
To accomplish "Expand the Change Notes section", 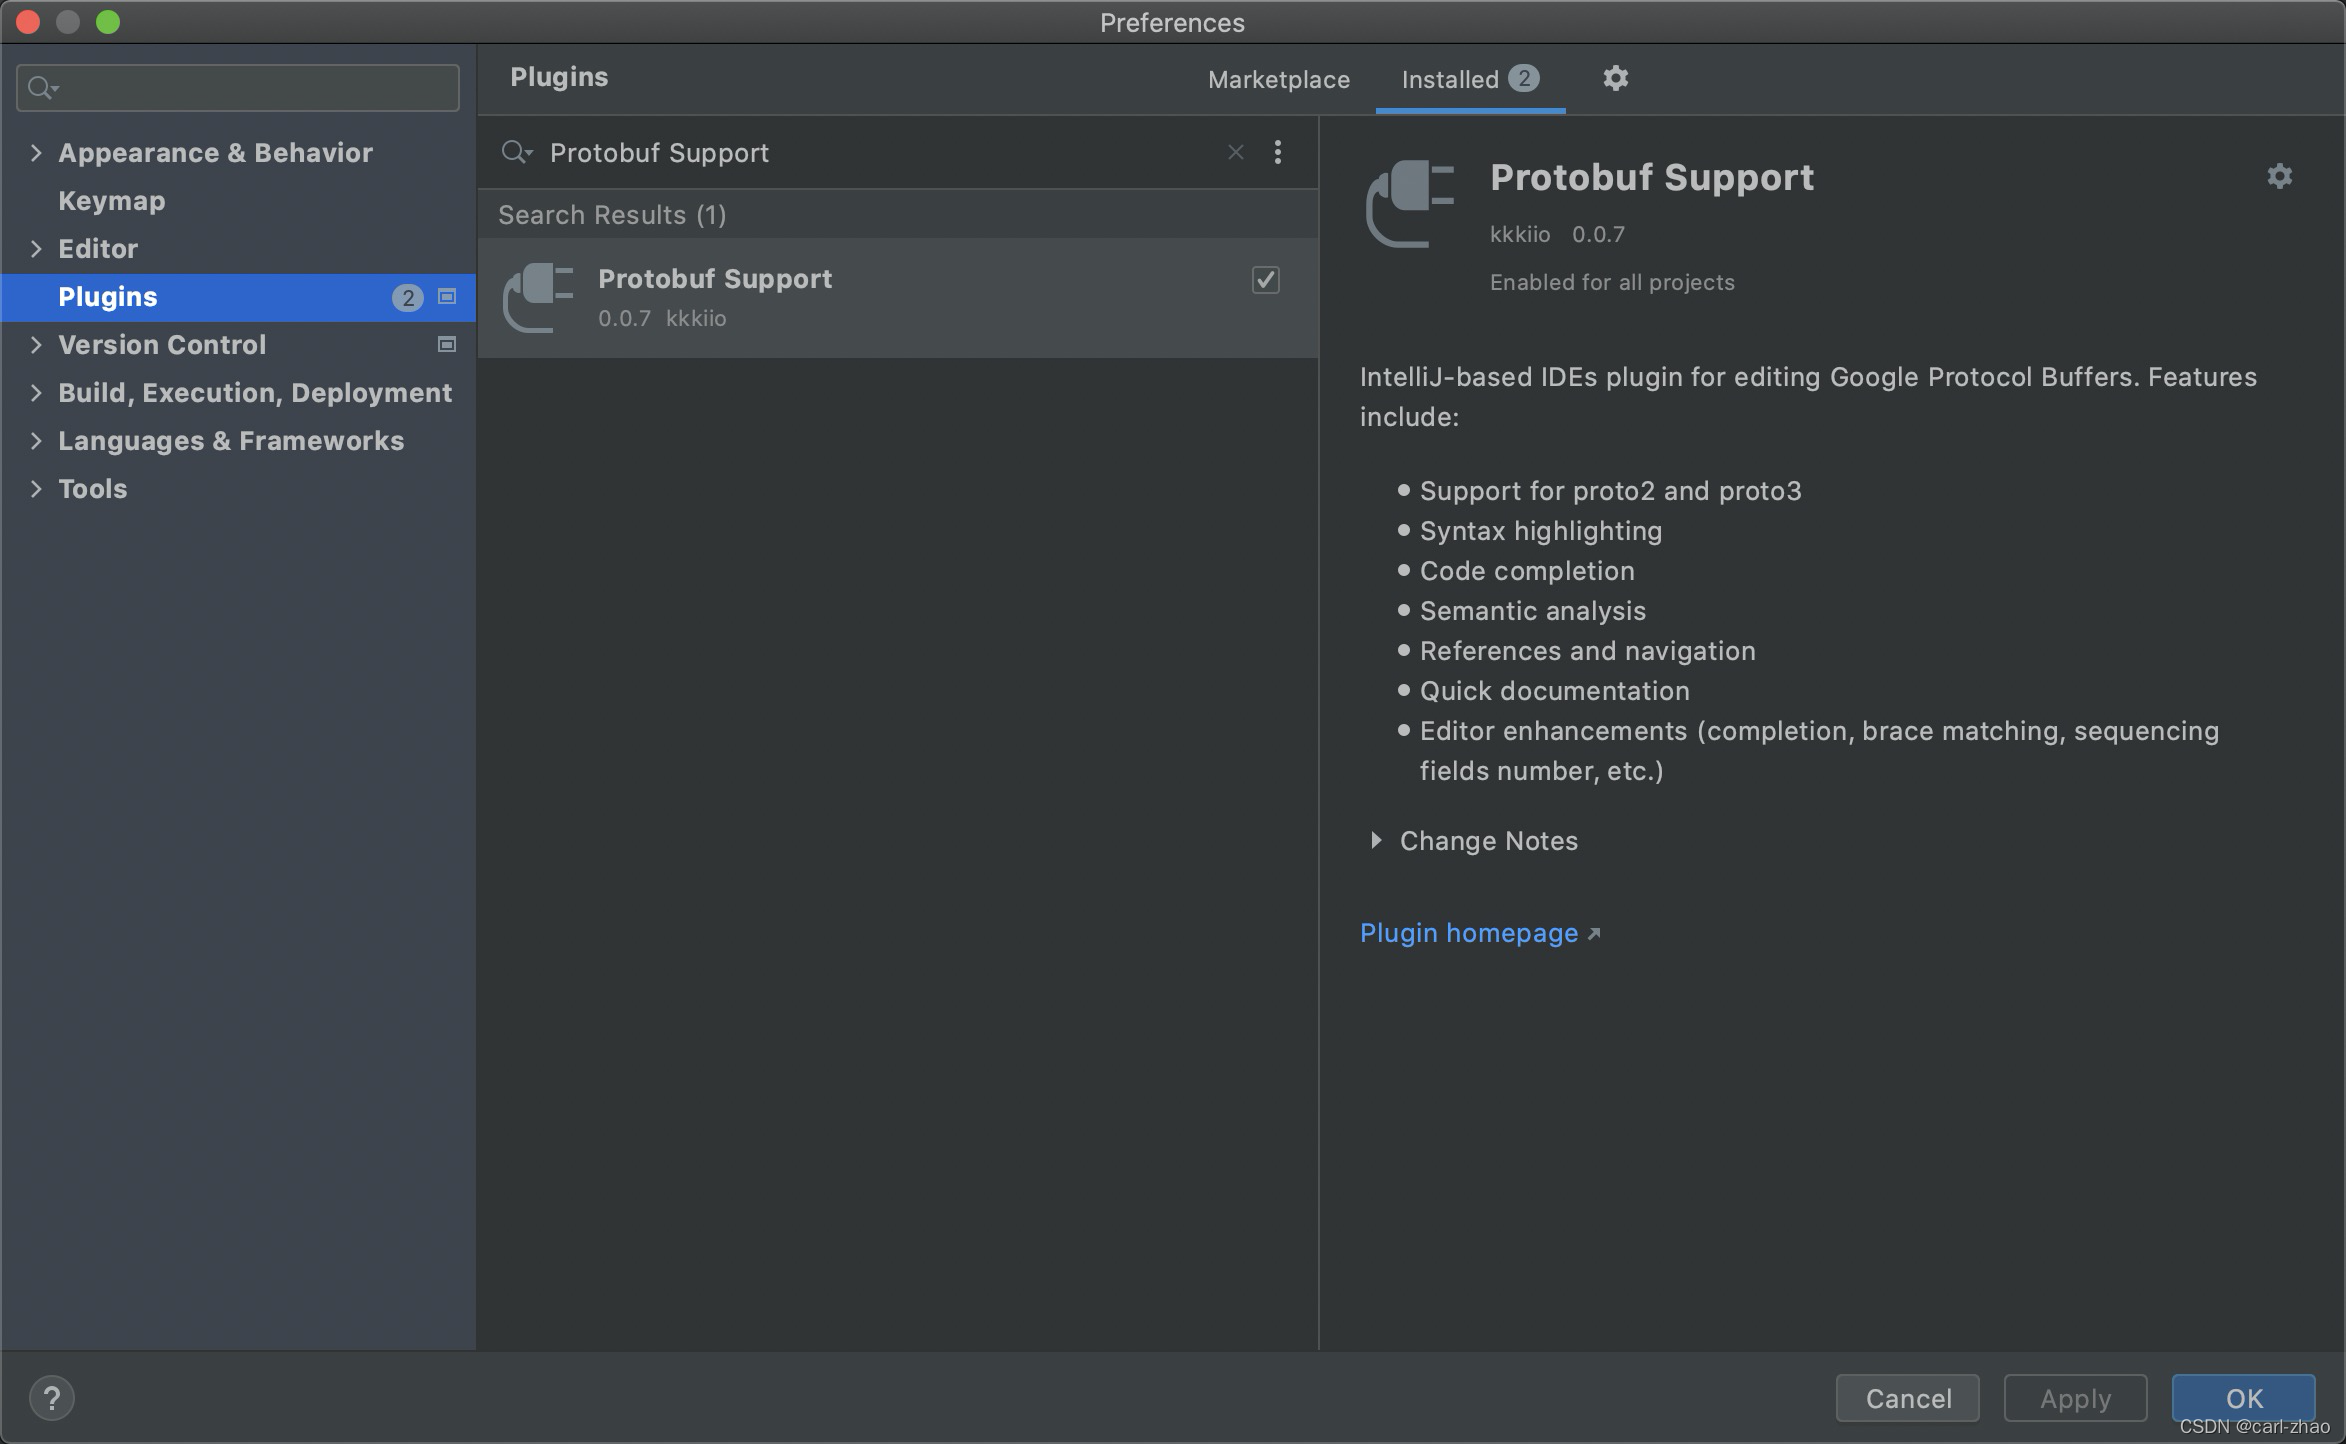I will [1377, 841].
